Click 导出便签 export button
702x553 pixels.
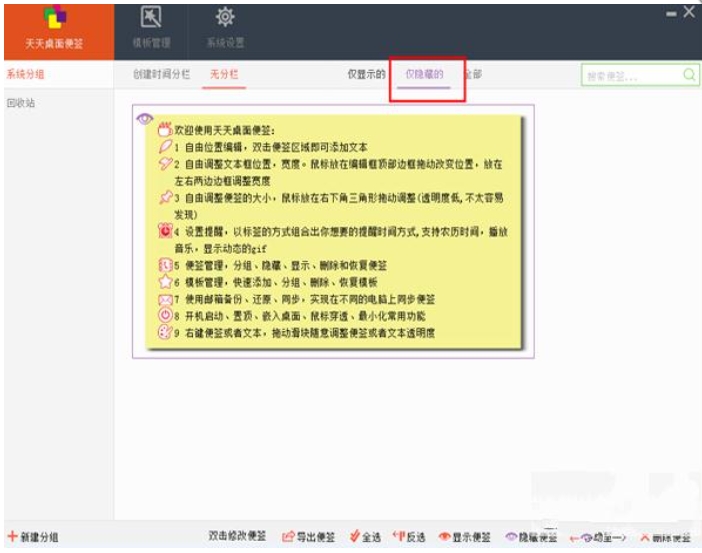coord(308,536)
